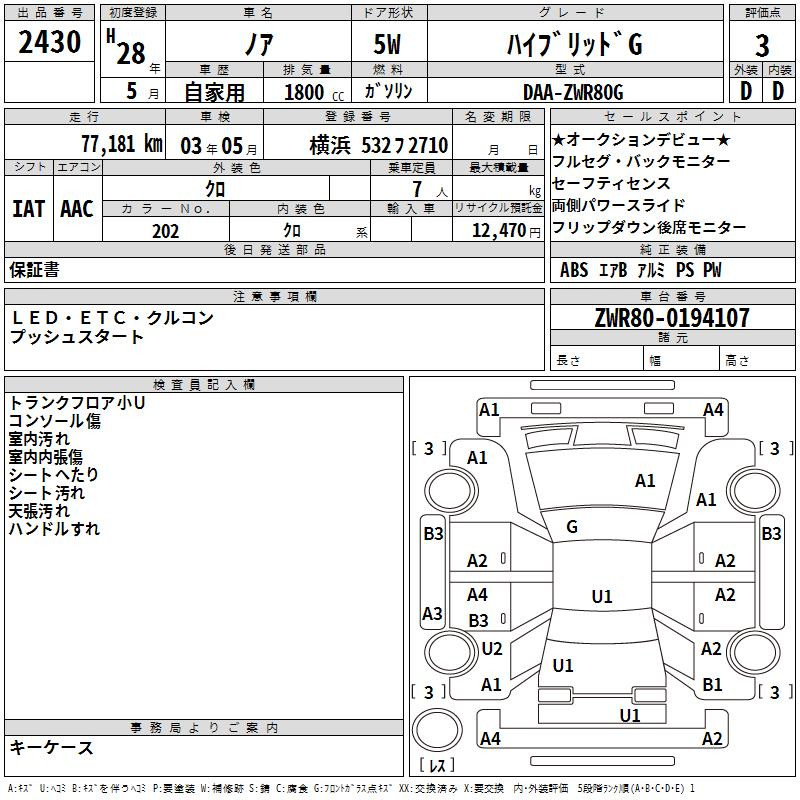Select the セールスポイント header
Image resolution: width=800 pixels, height=800 pixels.
pyautogui.click(x=672, y=116)
